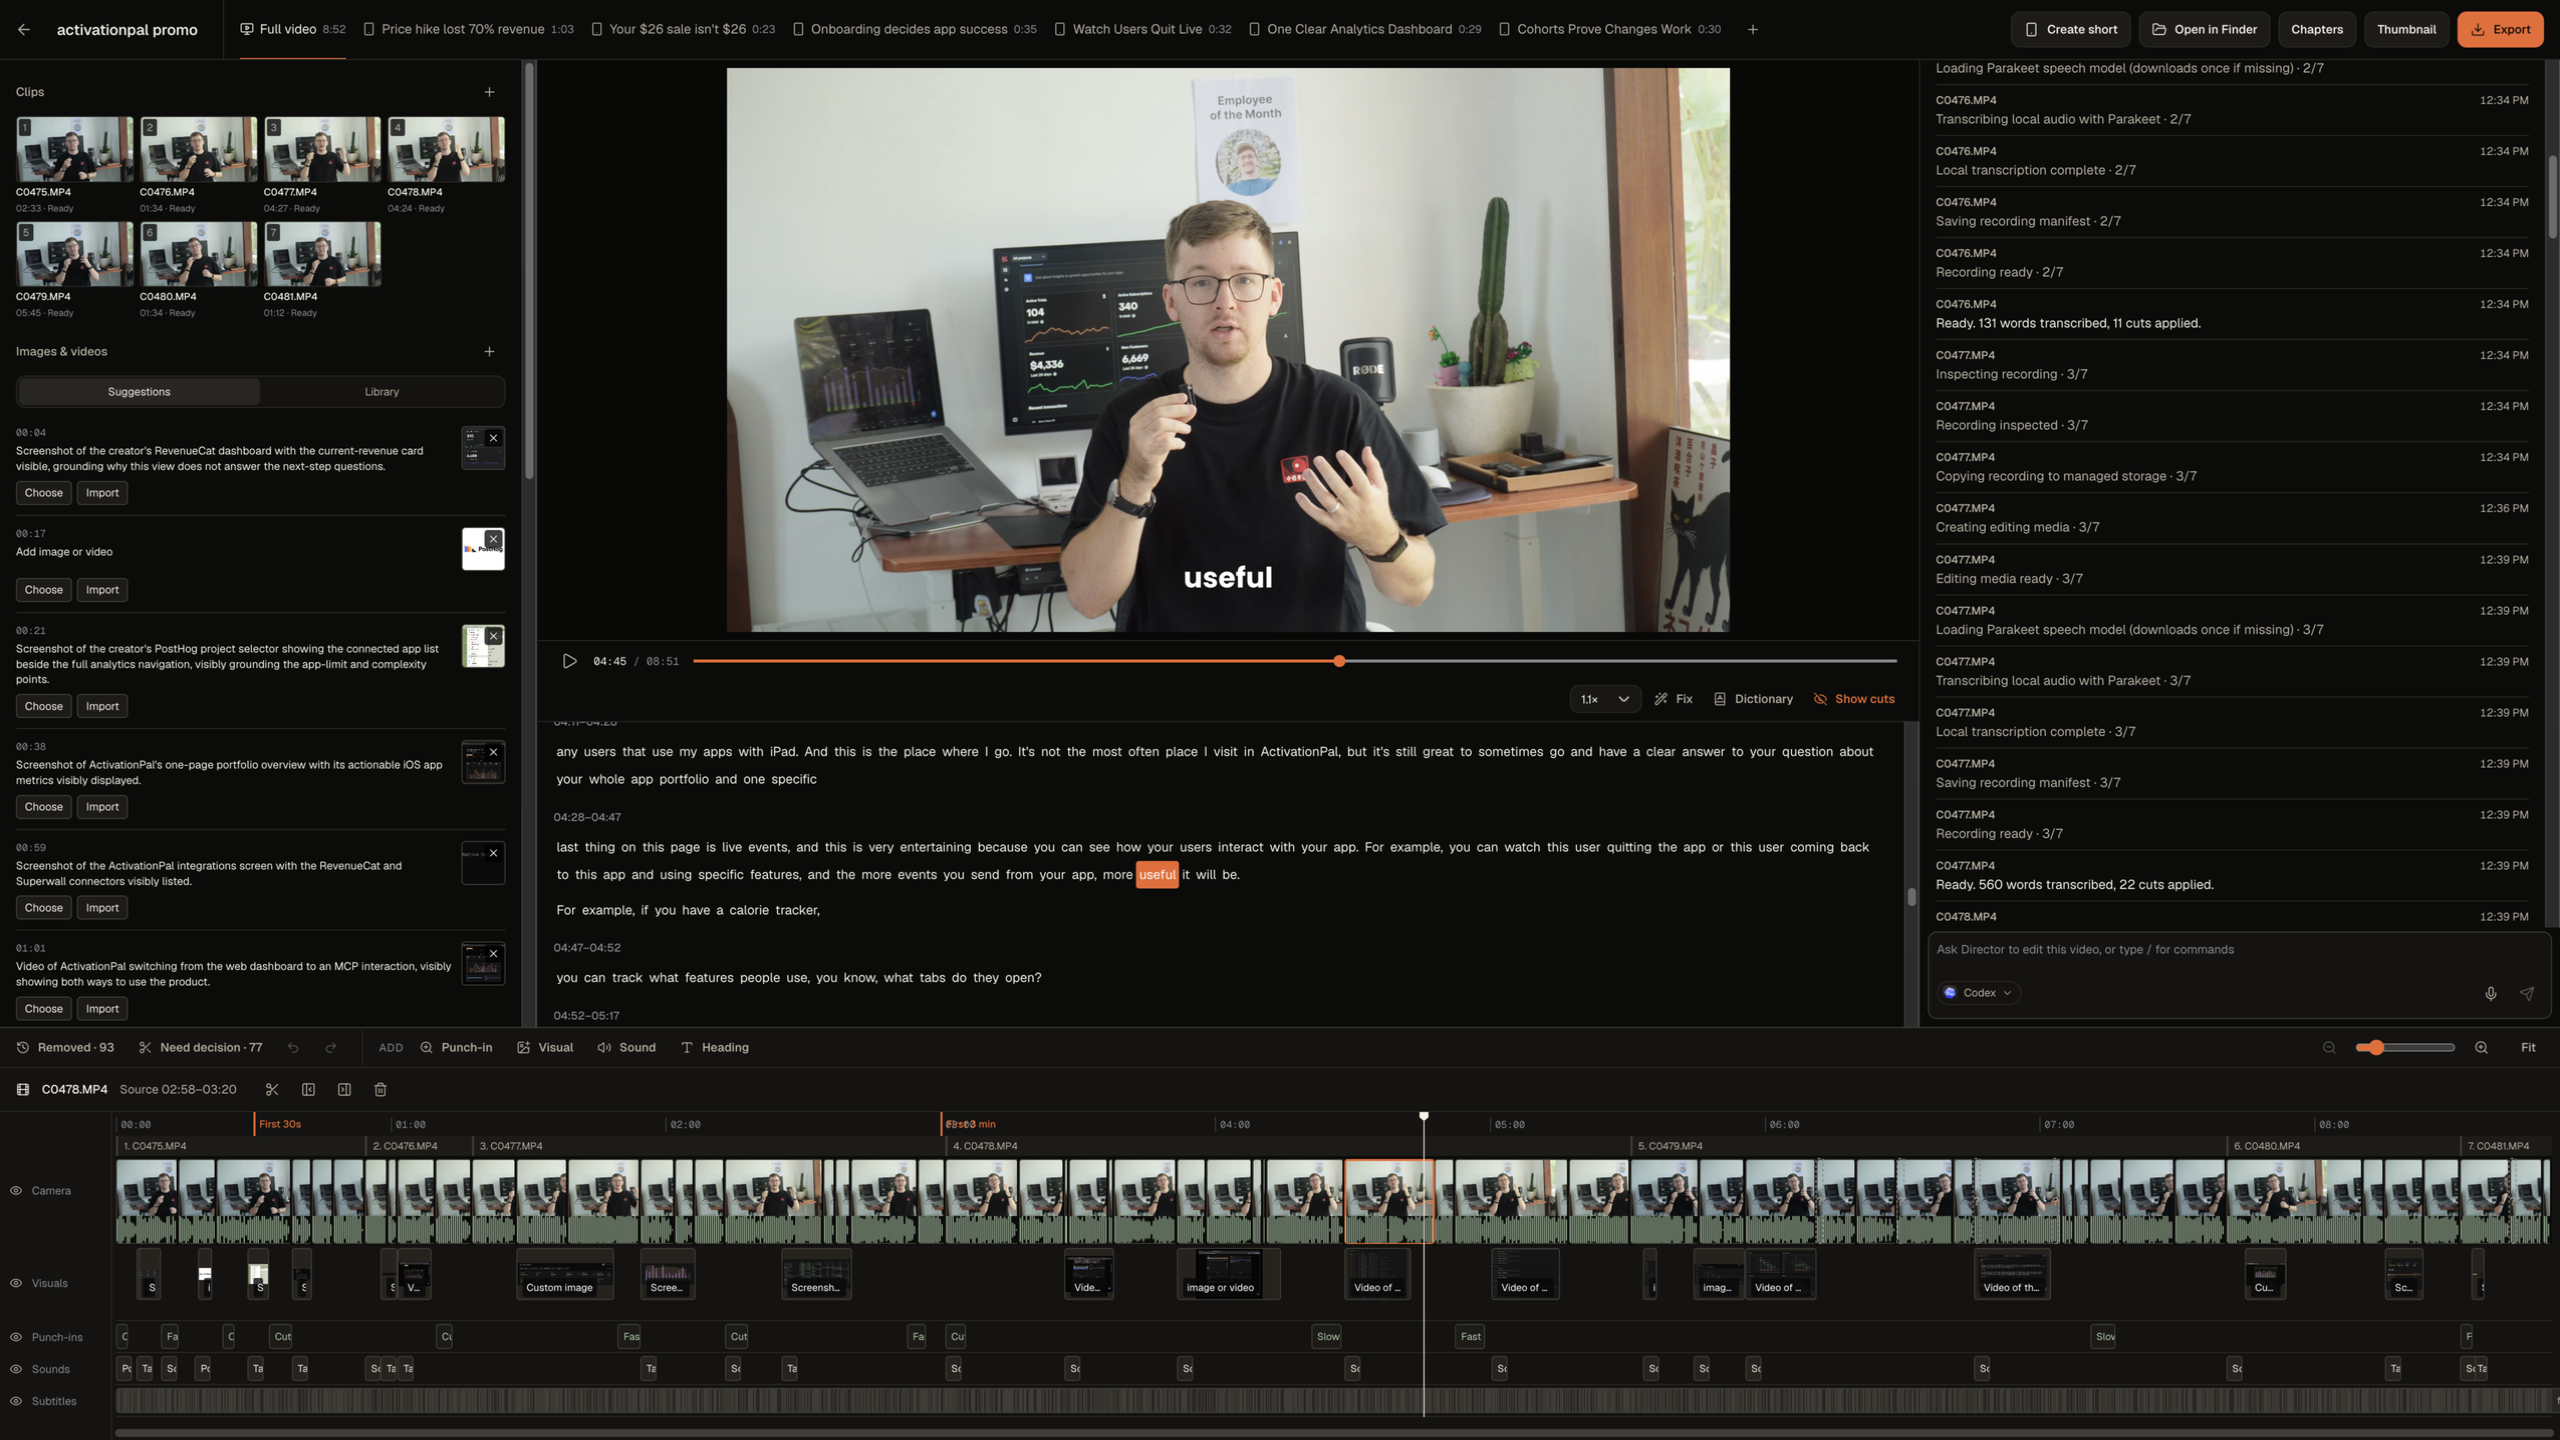Screen dimensions: 2560x1440
Task: Click the video progress slider handle
Action: 1339,661
